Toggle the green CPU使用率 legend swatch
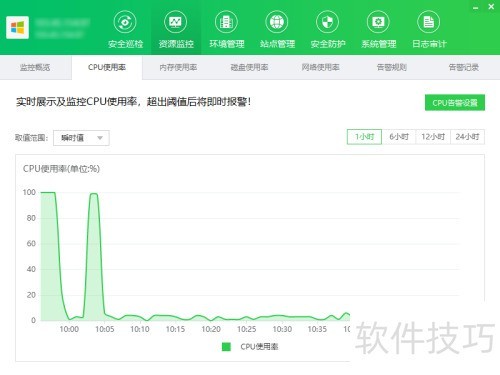This screenshot has height=375, width=500. point(226,347)
